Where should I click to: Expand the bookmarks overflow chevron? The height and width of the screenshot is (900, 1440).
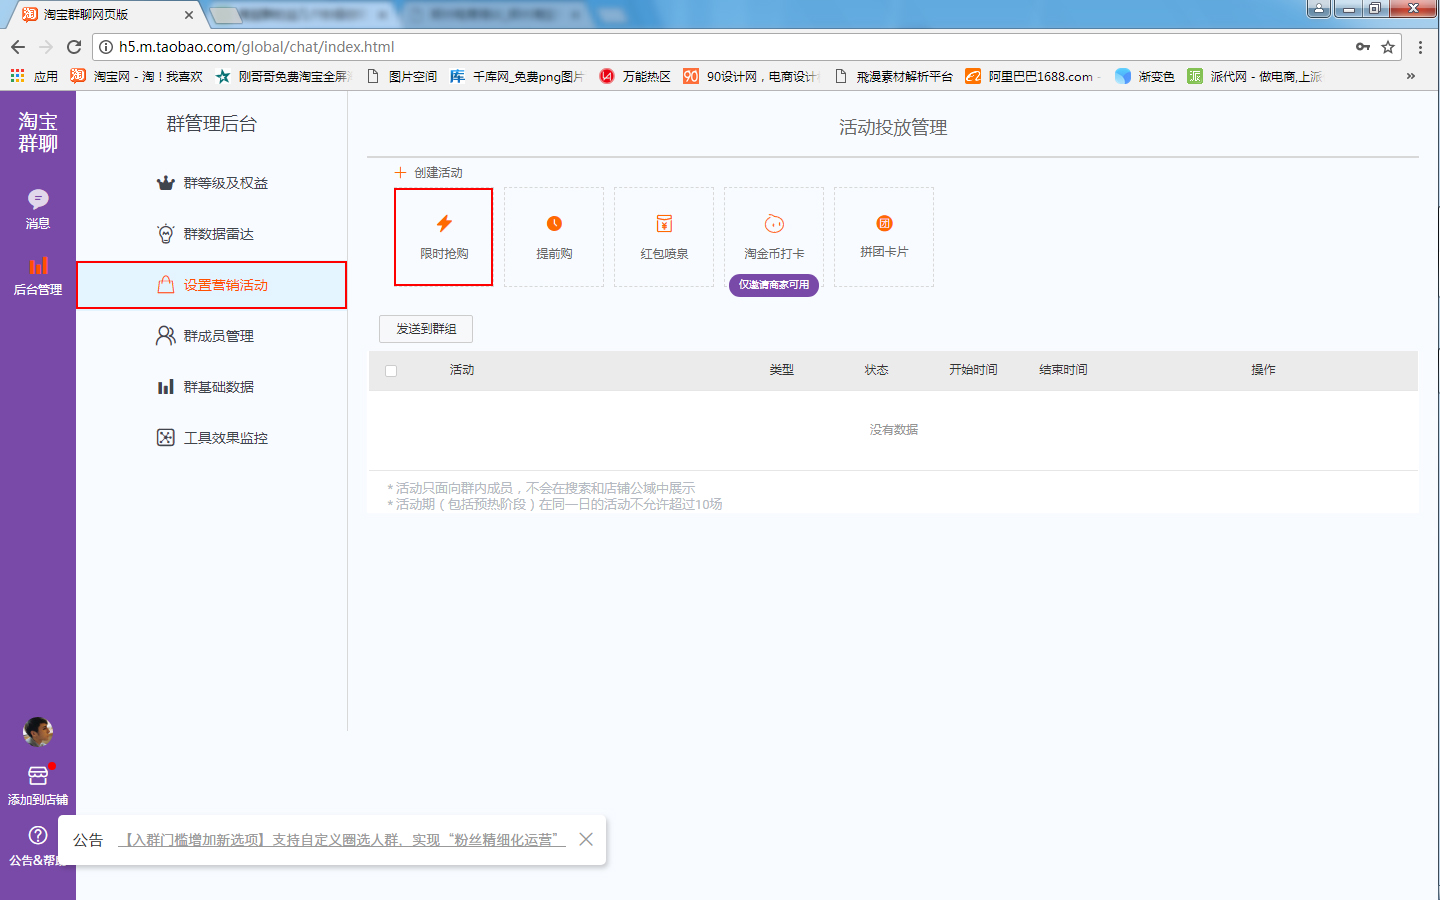pos(1410,76)
